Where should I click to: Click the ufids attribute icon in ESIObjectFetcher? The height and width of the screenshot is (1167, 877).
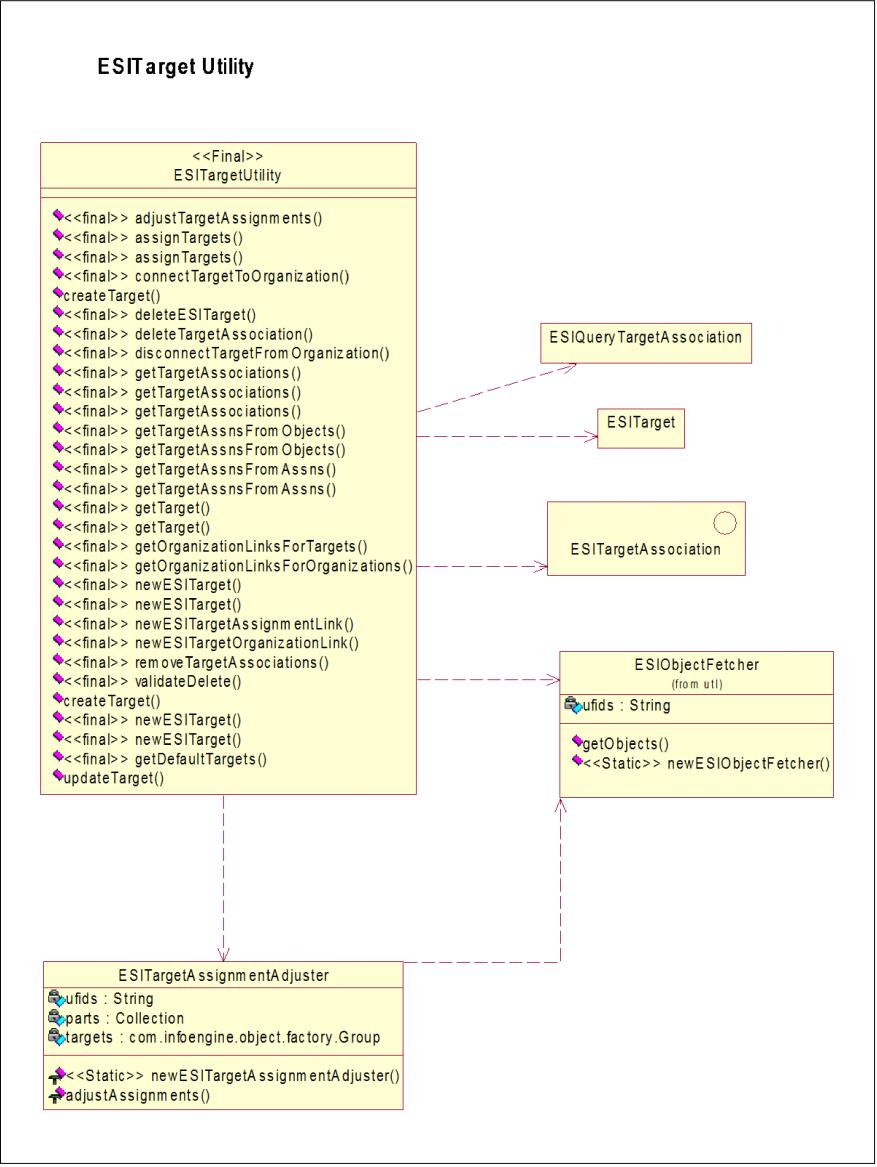point(573,706)
